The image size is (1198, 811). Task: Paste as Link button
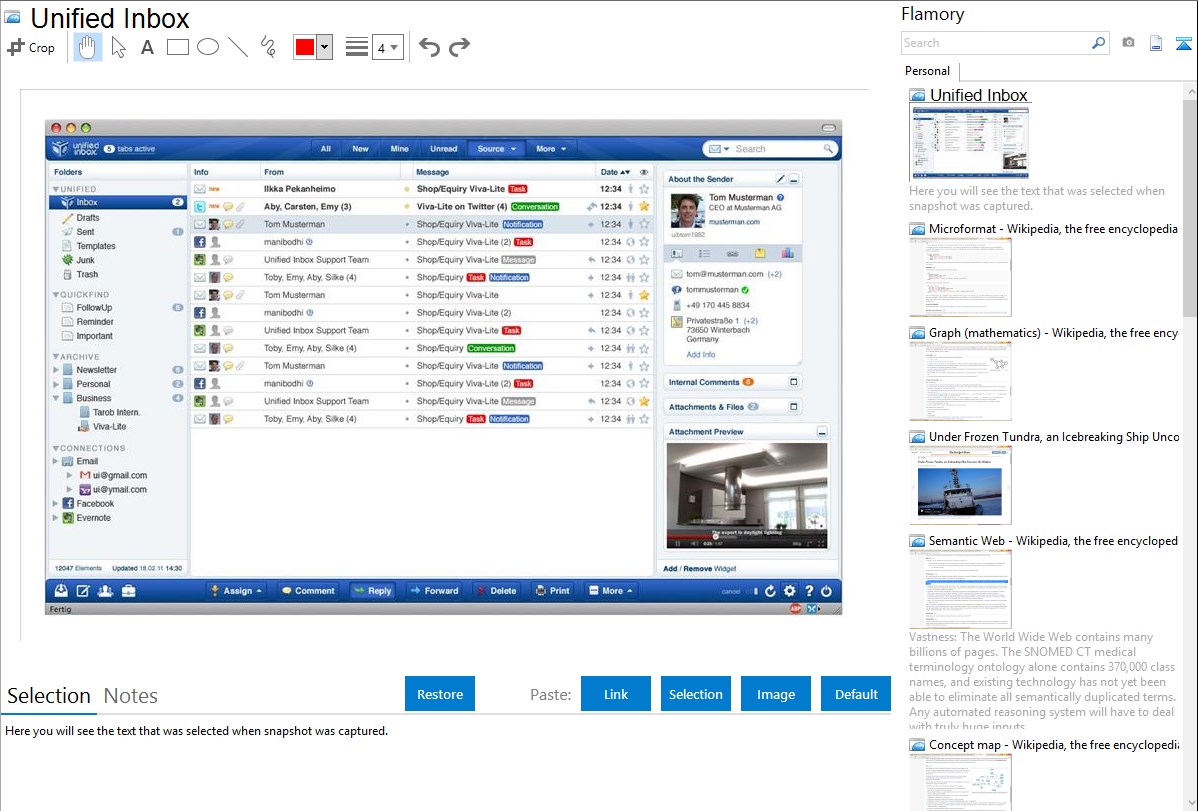click(616, 694)
